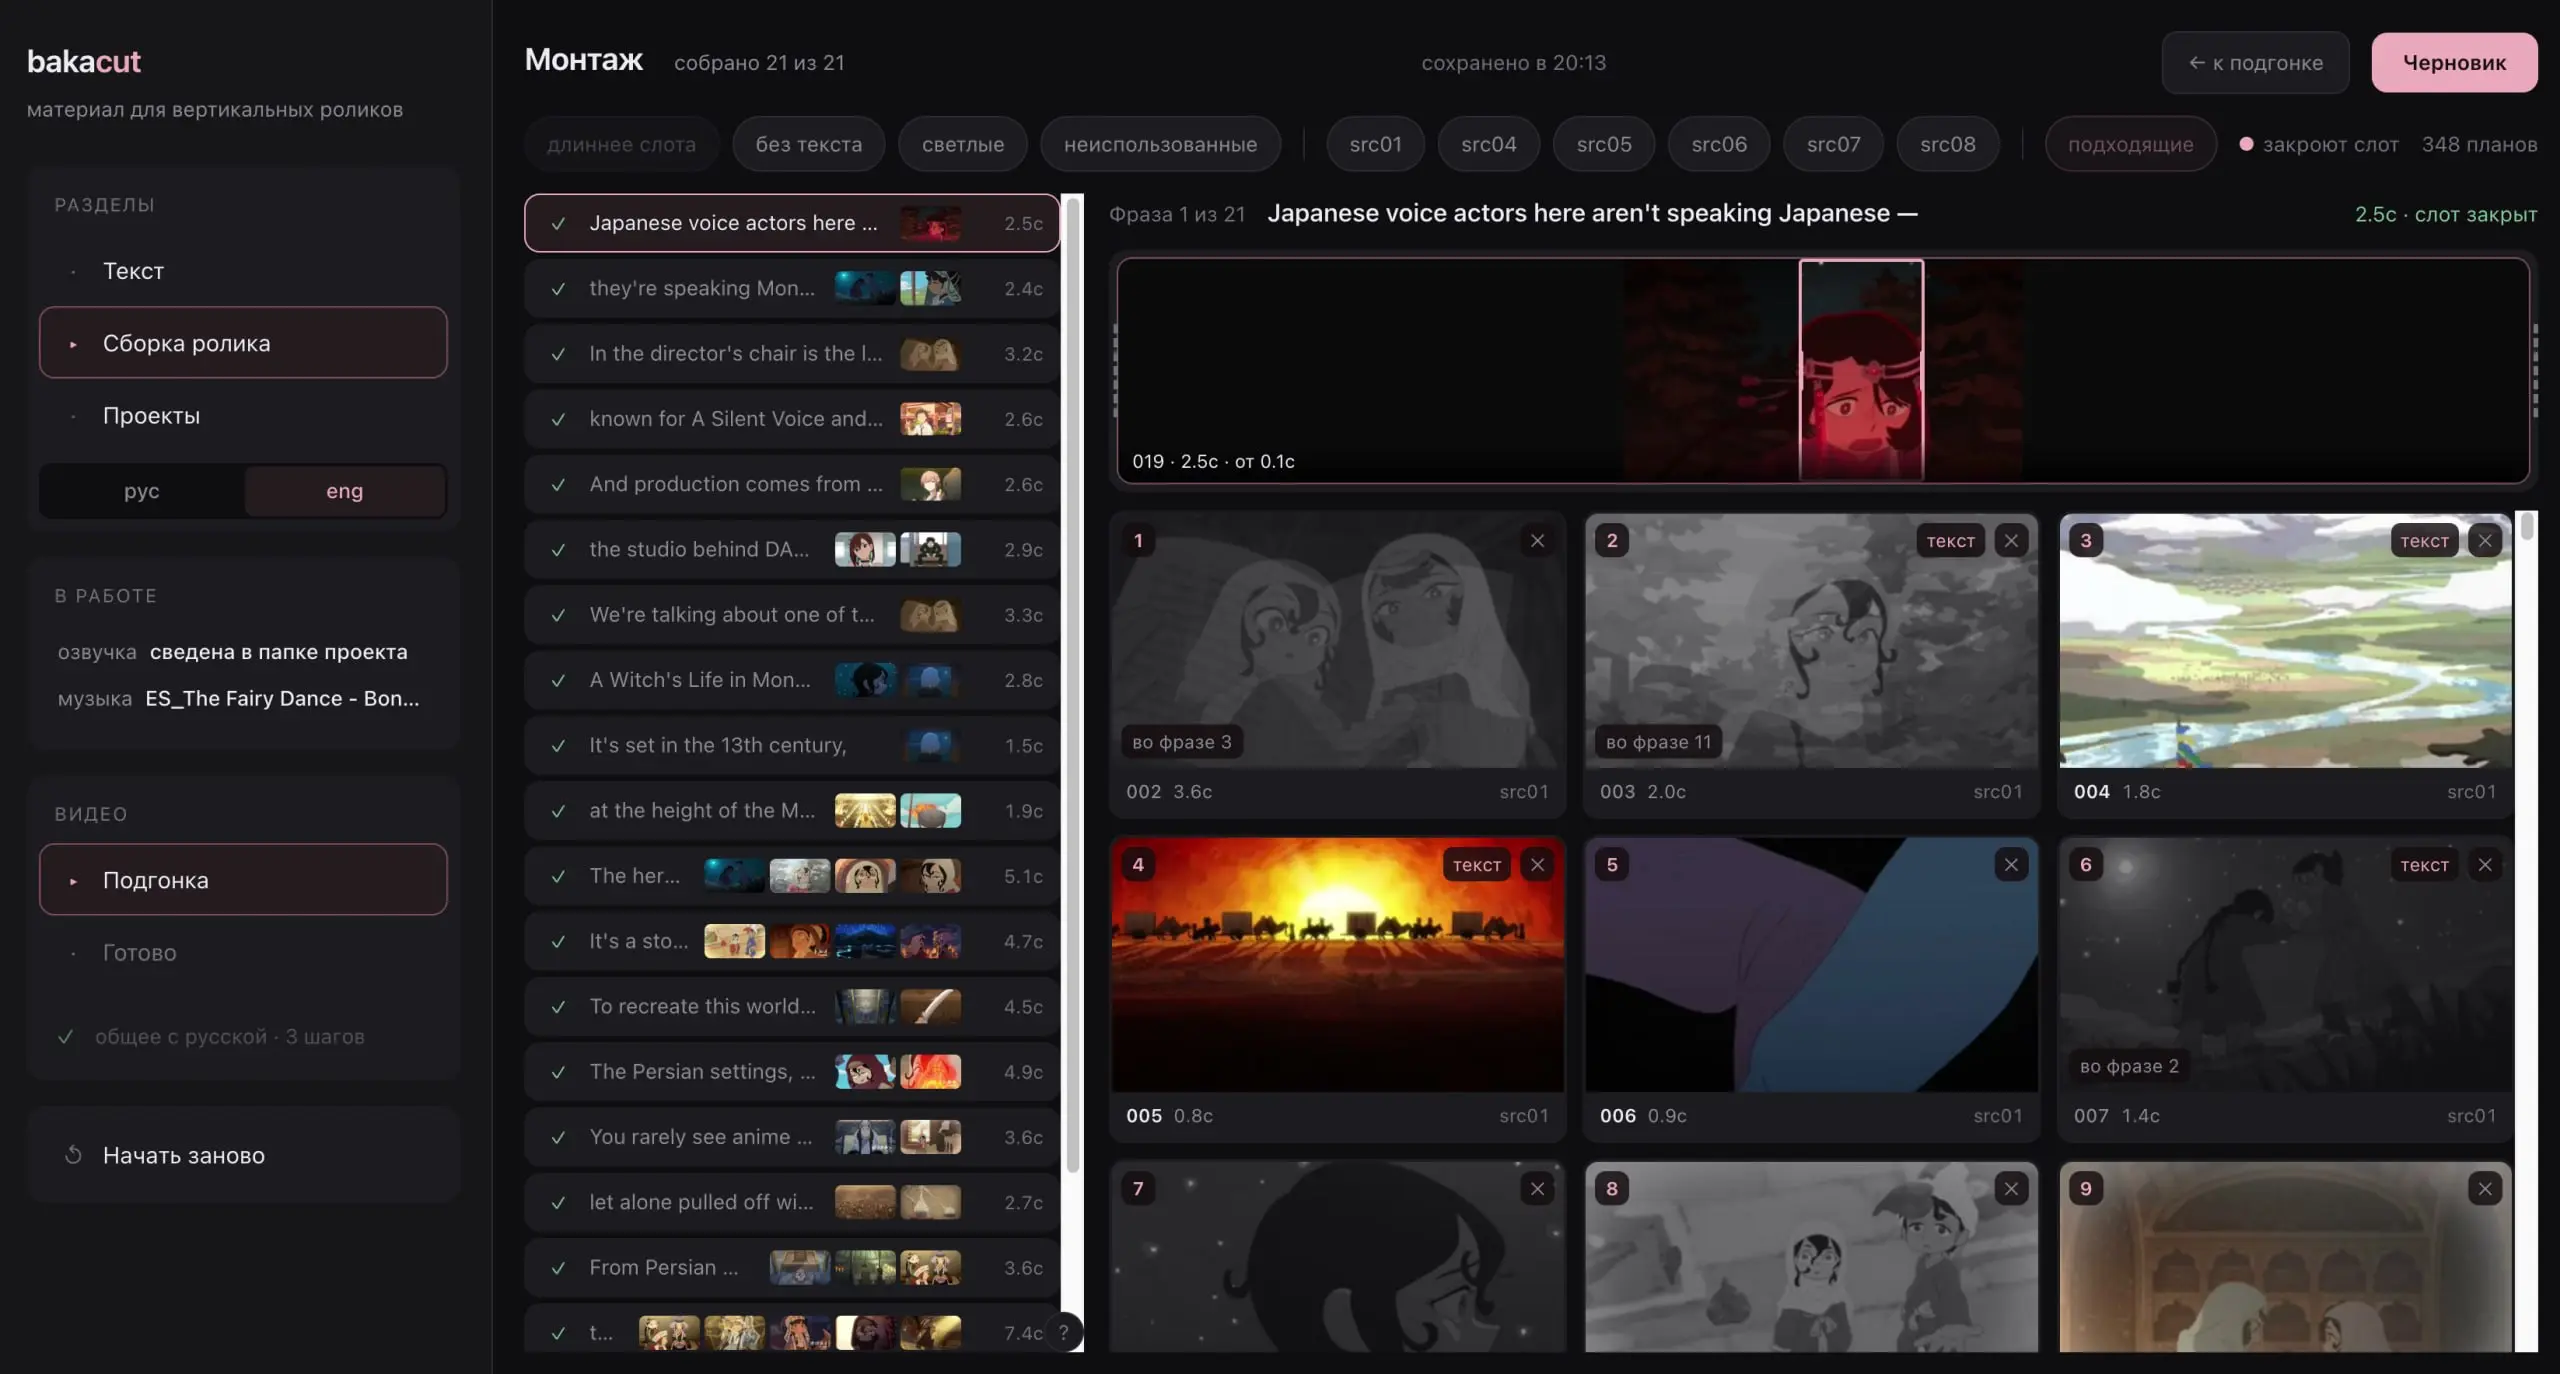
Task: Filter clips by source src08
Action: click(x=1948, y=144)
